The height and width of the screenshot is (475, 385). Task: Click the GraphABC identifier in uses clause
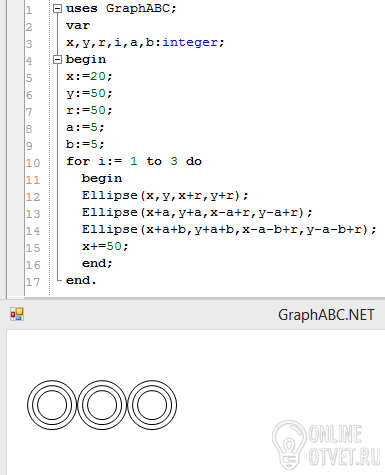137,8
